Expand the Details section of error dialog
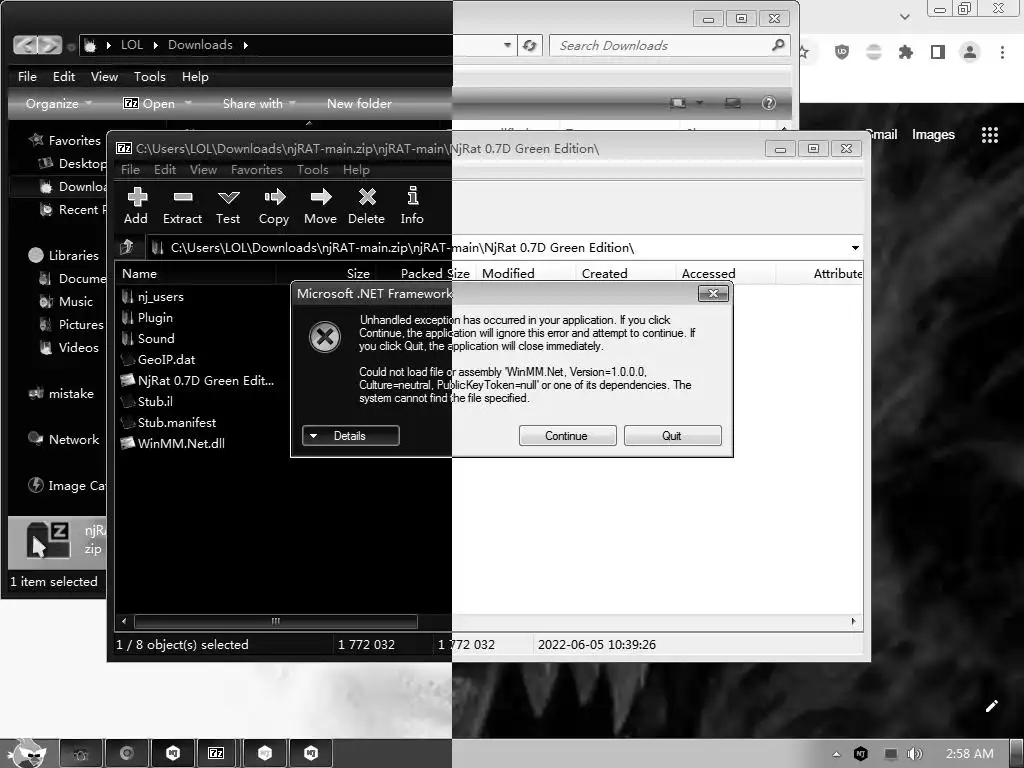The image size is (1024, 768). tap(351, 436)
